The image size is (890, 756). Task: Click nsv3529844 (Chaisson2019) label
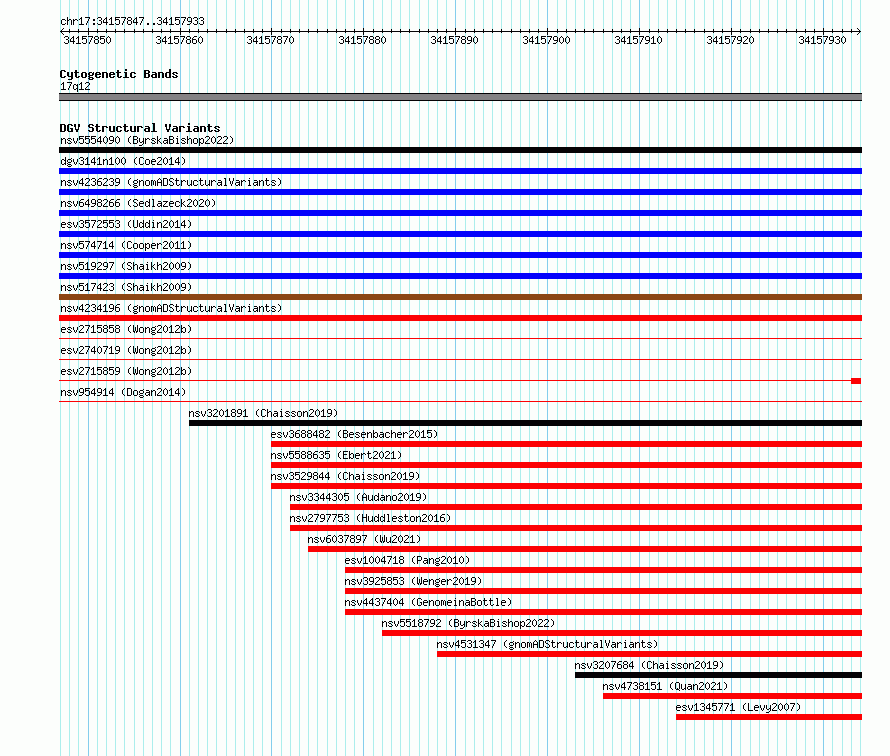click(345, 476)
